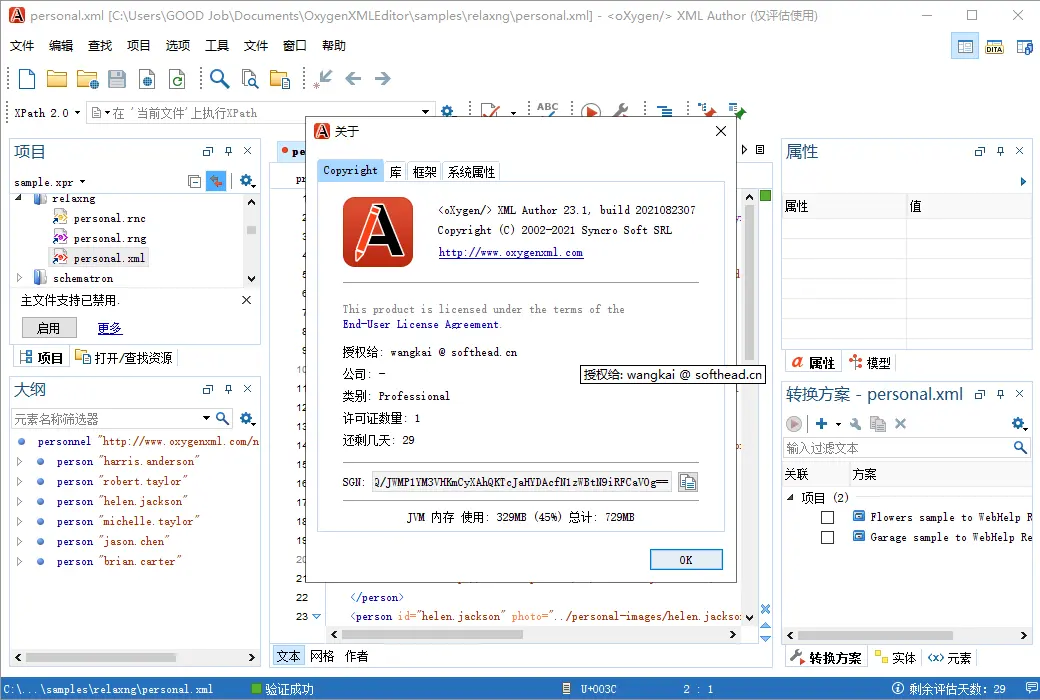Image resolution: width=1040 pixels, height=700 pixels.
Task: Click OK in About dialog
Action: point(686,560)
